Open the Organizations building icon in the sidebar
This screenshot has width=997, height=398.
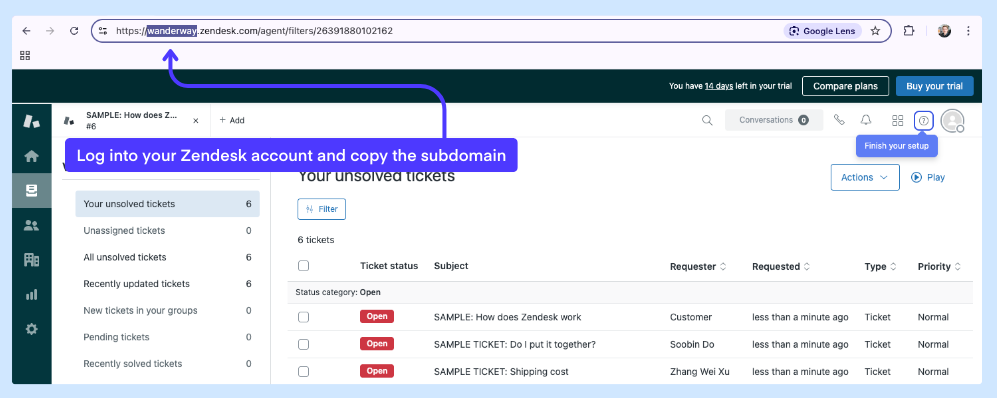pos(31,259)
